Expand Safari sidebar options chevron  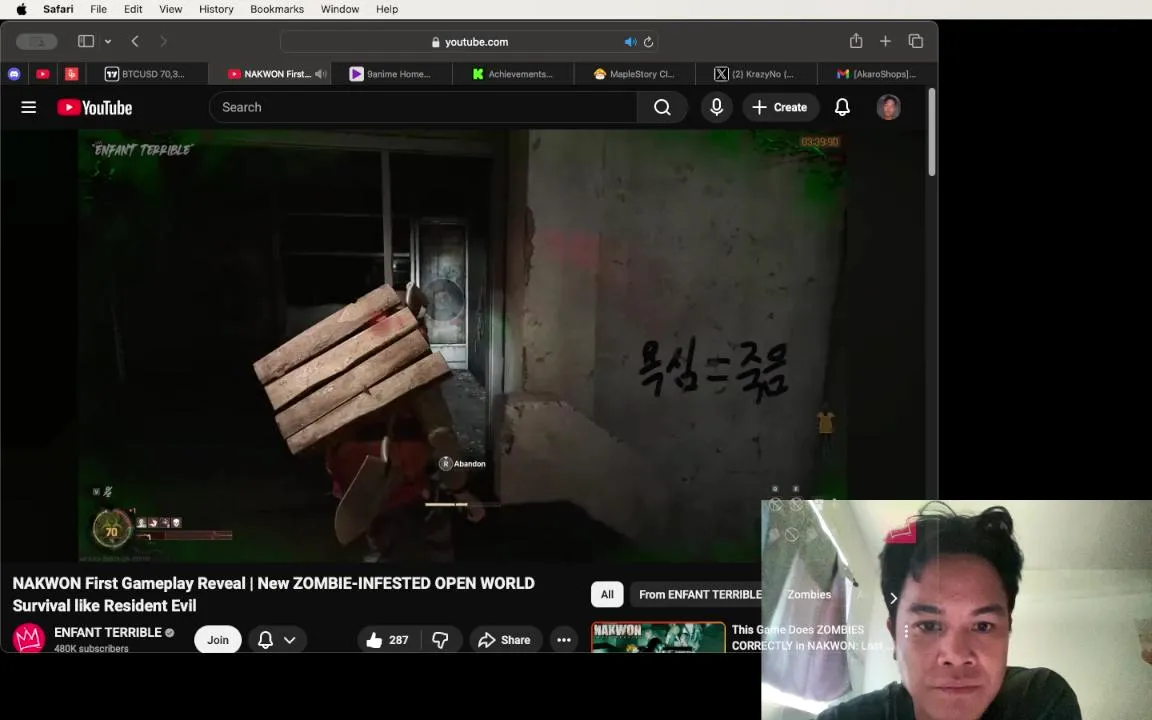[108, 41]
